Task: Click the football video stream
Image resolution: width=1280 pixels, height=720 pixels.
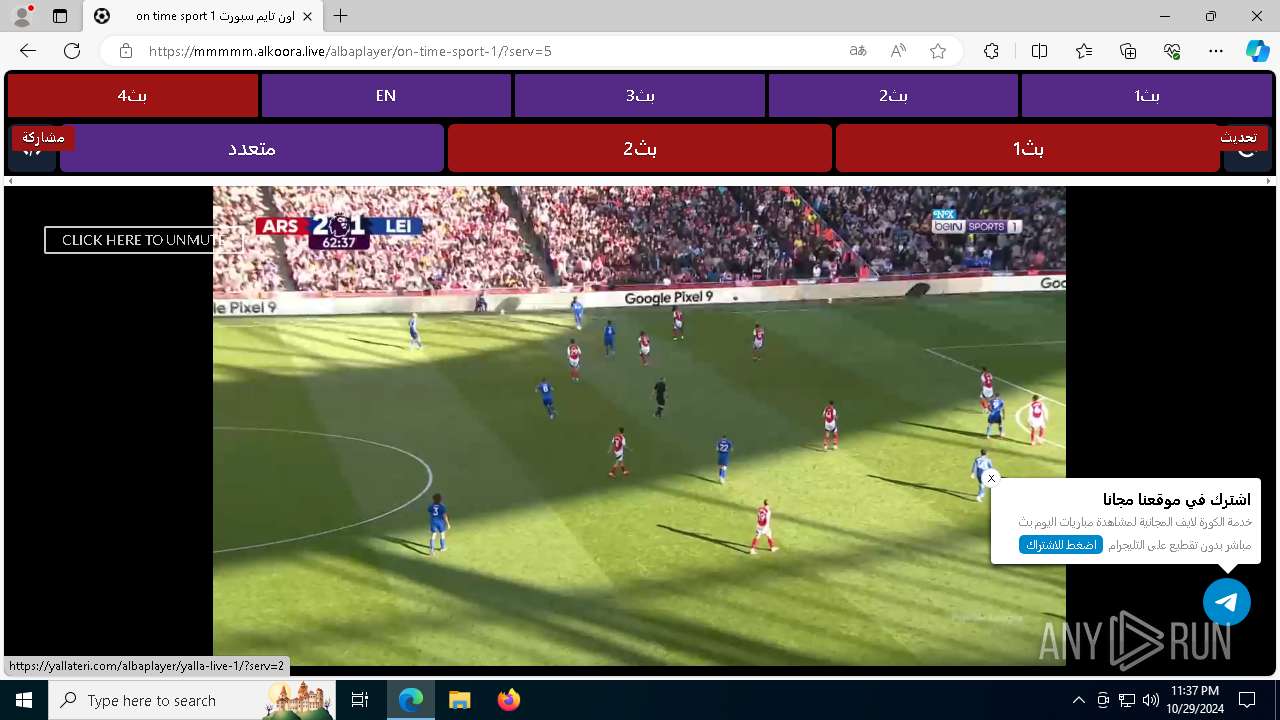Action: click(x=639, y=425)
